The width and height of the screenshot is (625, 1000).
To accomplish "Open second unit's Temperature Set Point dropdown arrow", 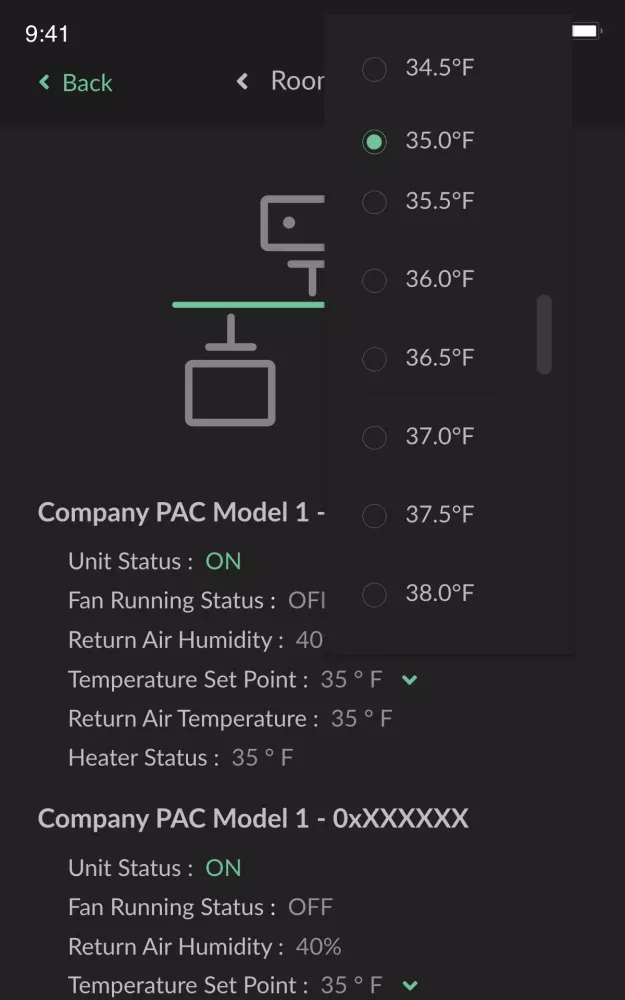I will pyautogui.click(x=410, y=986).
